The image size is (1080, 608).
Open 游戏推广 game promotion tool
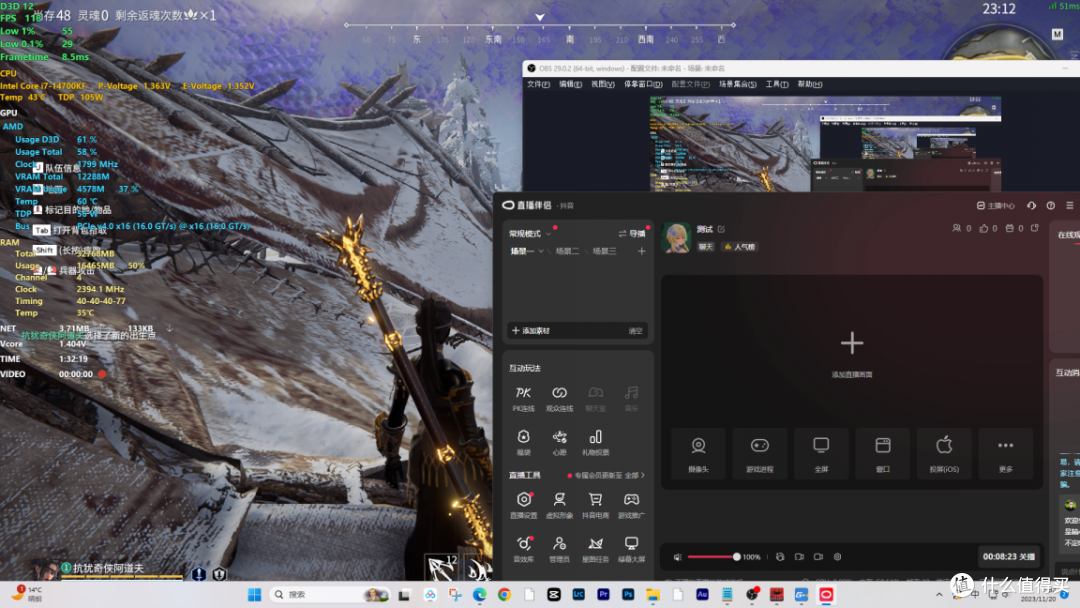[x=632, y=505]
